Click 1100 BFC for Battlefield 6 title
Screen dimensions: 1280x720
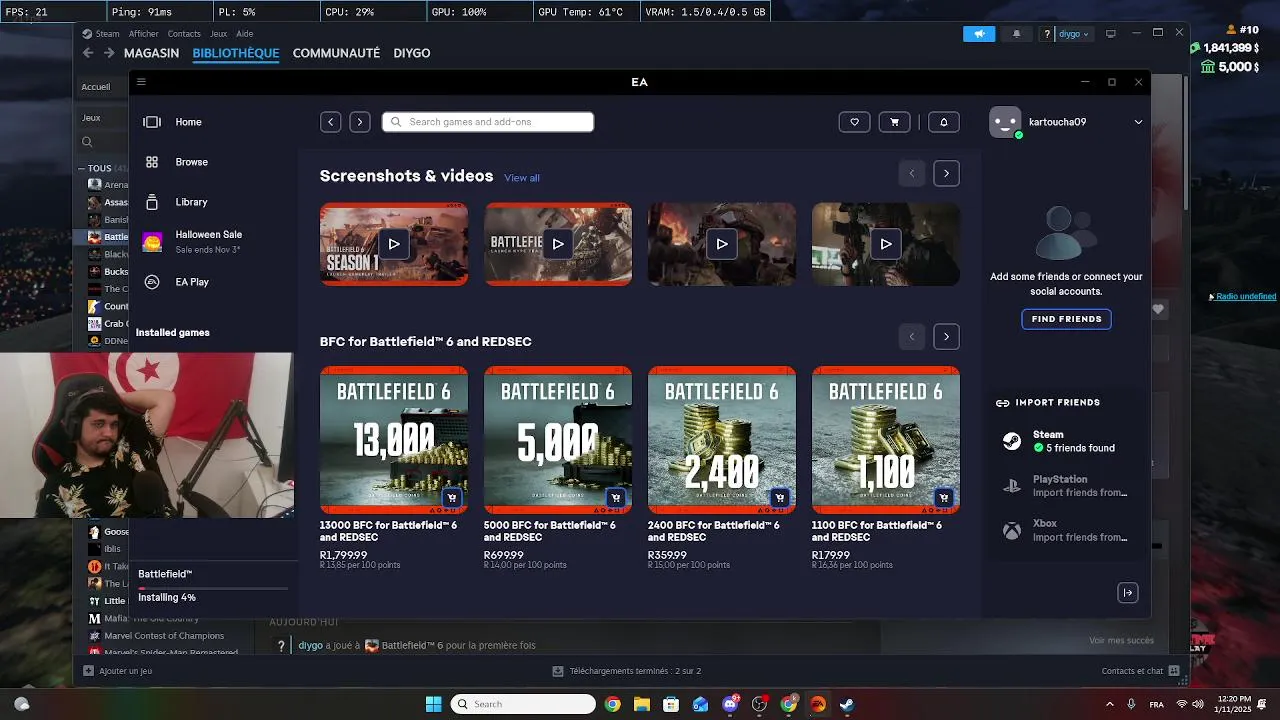[877, 531]
